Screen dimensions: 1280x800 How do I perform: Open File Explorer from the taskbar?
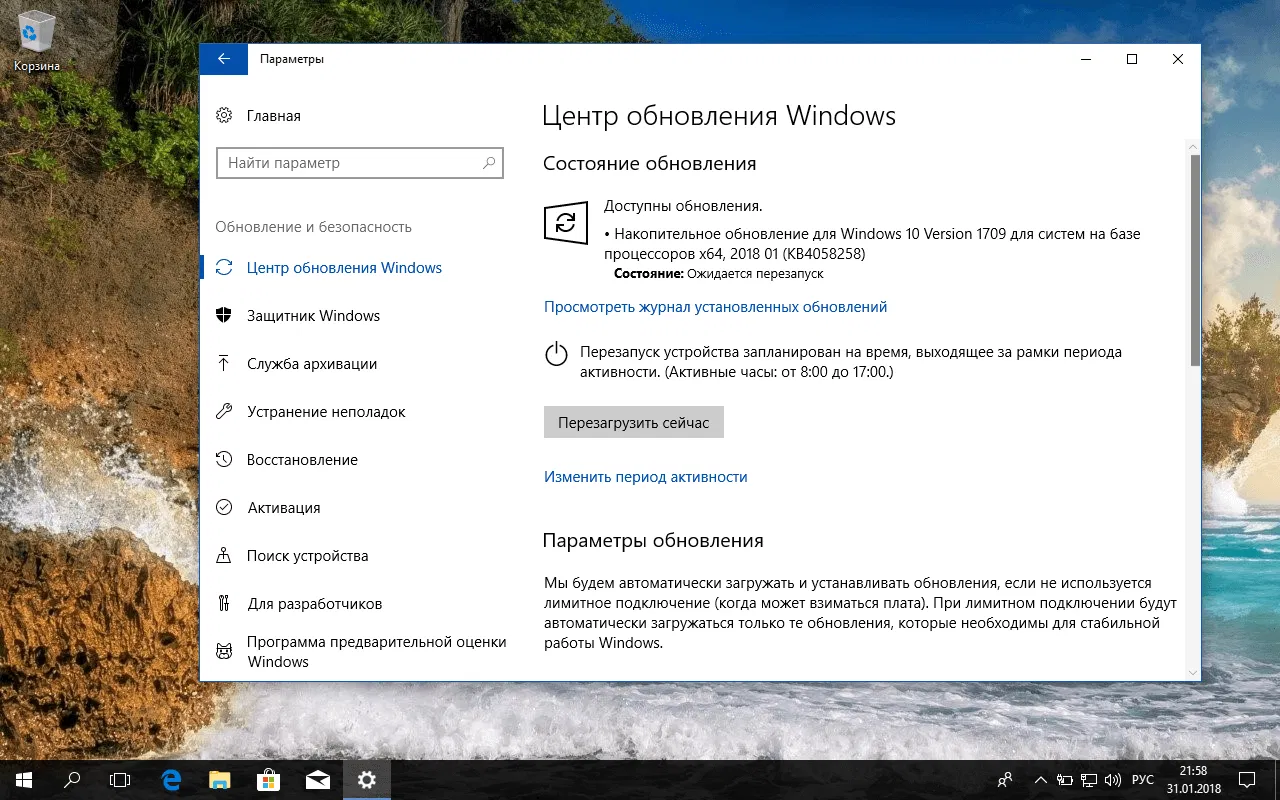[x=220, y=779]
